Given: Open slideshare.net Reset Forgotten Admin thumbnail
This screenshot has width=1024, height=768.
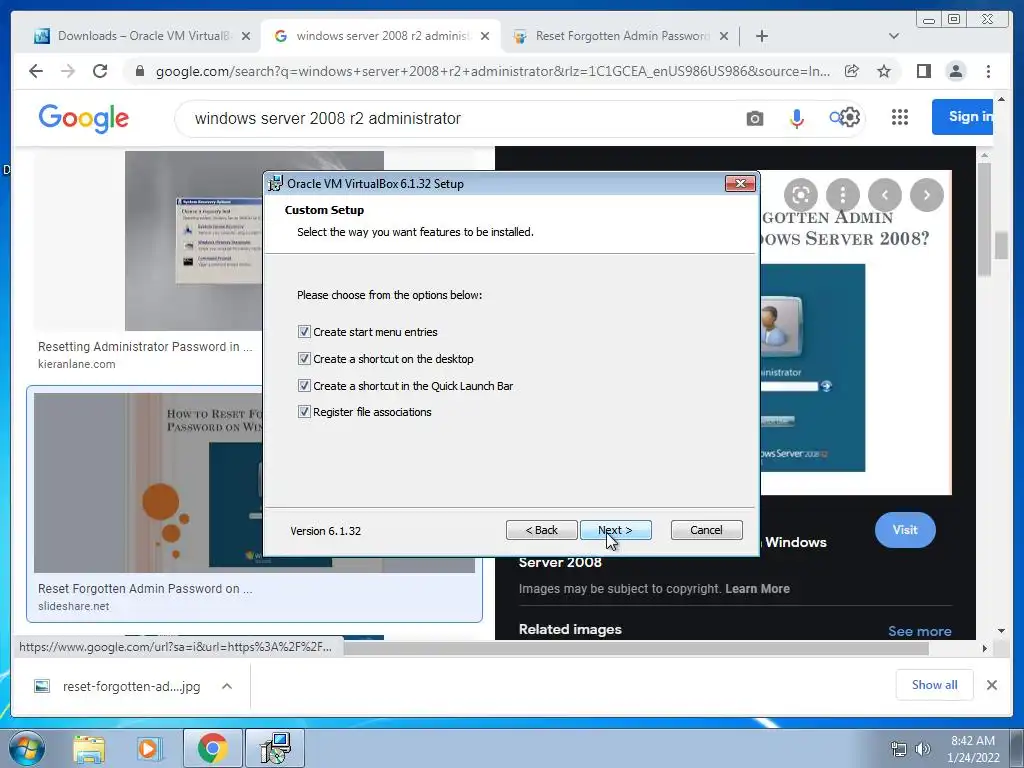Looking at the screenshot, I should click(x=148, y=483).
